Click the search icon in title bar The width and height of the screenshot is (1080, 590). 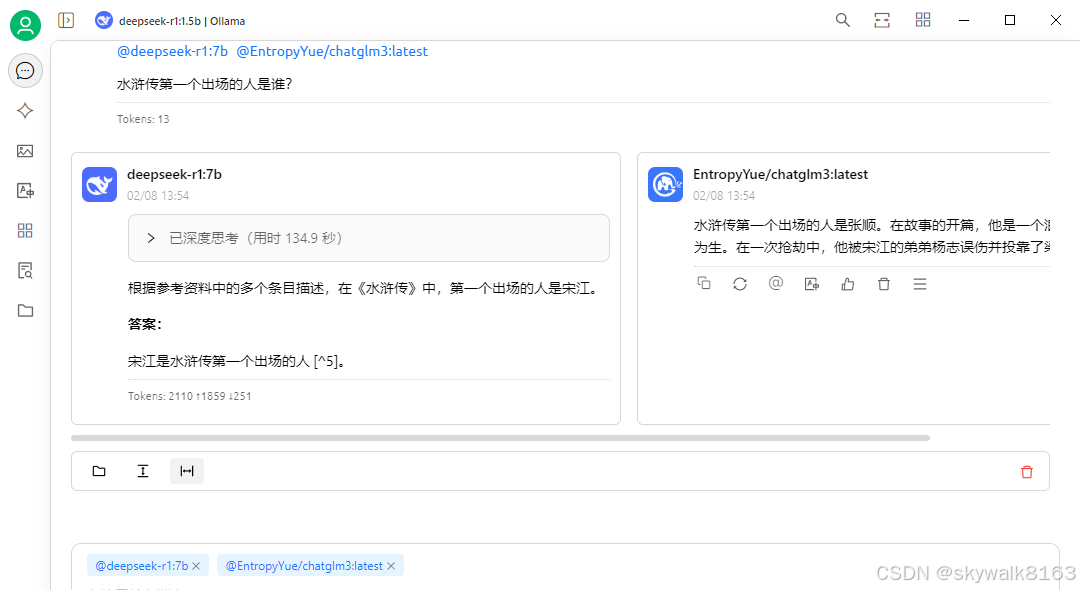842,20
